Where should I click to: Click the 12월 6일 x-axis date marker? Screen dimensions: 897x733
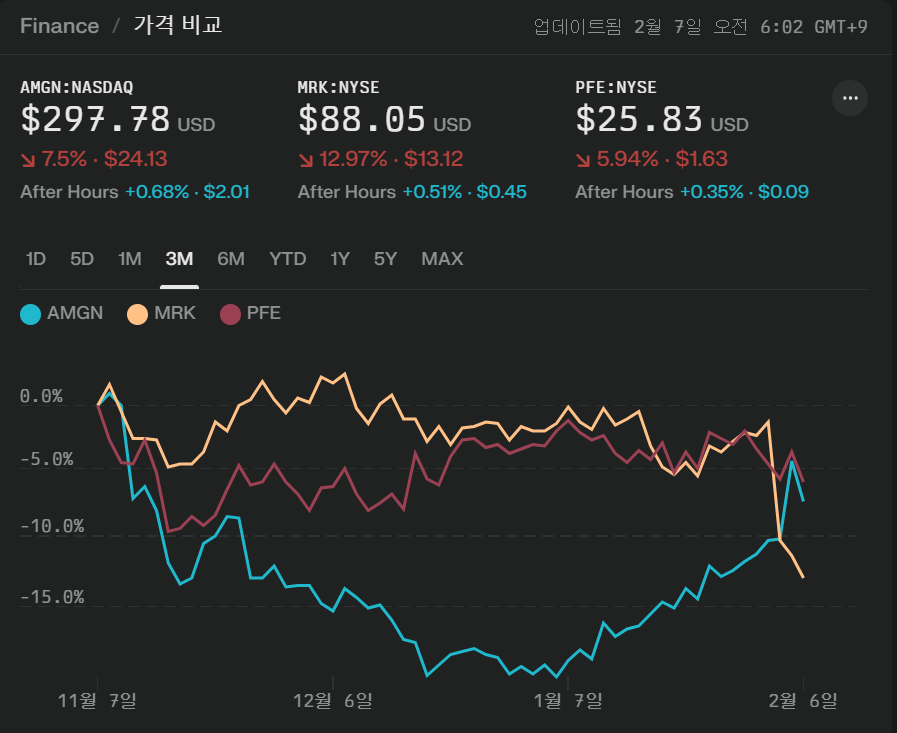(333, 700)
